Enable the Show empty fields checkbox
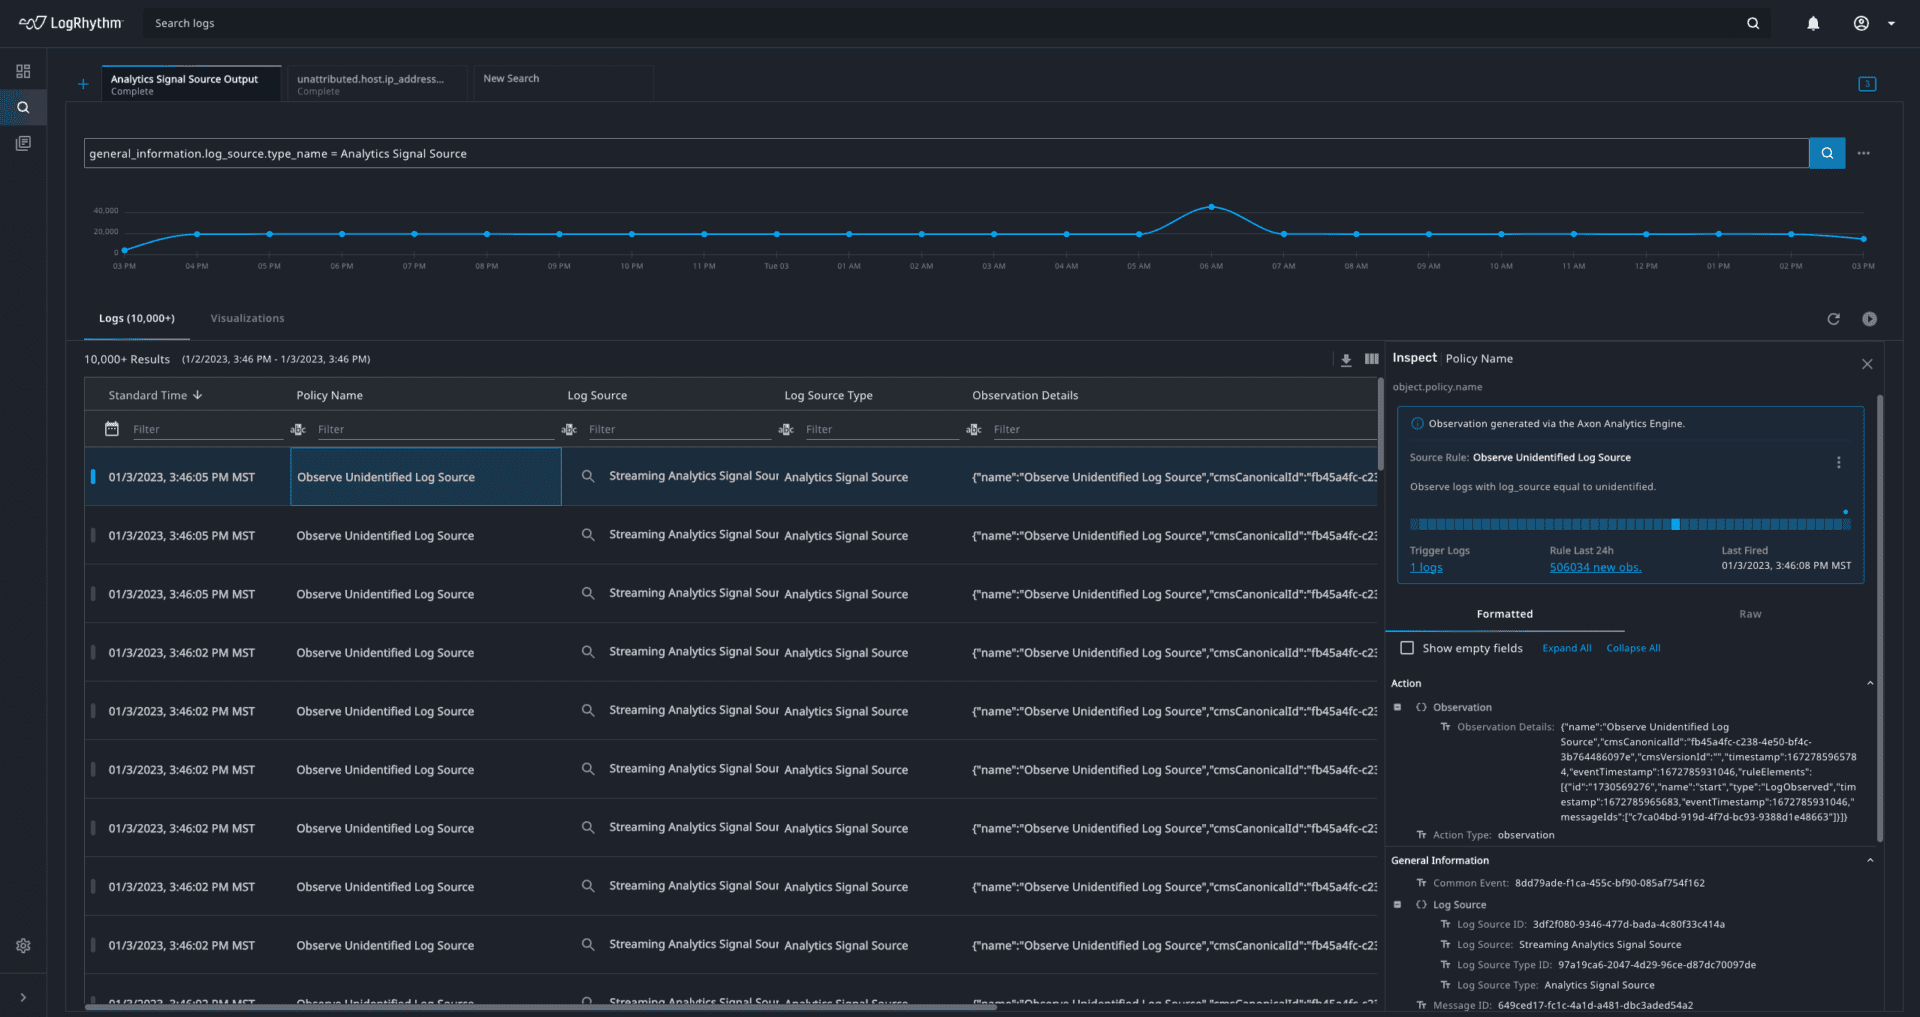This screenshot has width=1920, height=1017. point(1409,647)
